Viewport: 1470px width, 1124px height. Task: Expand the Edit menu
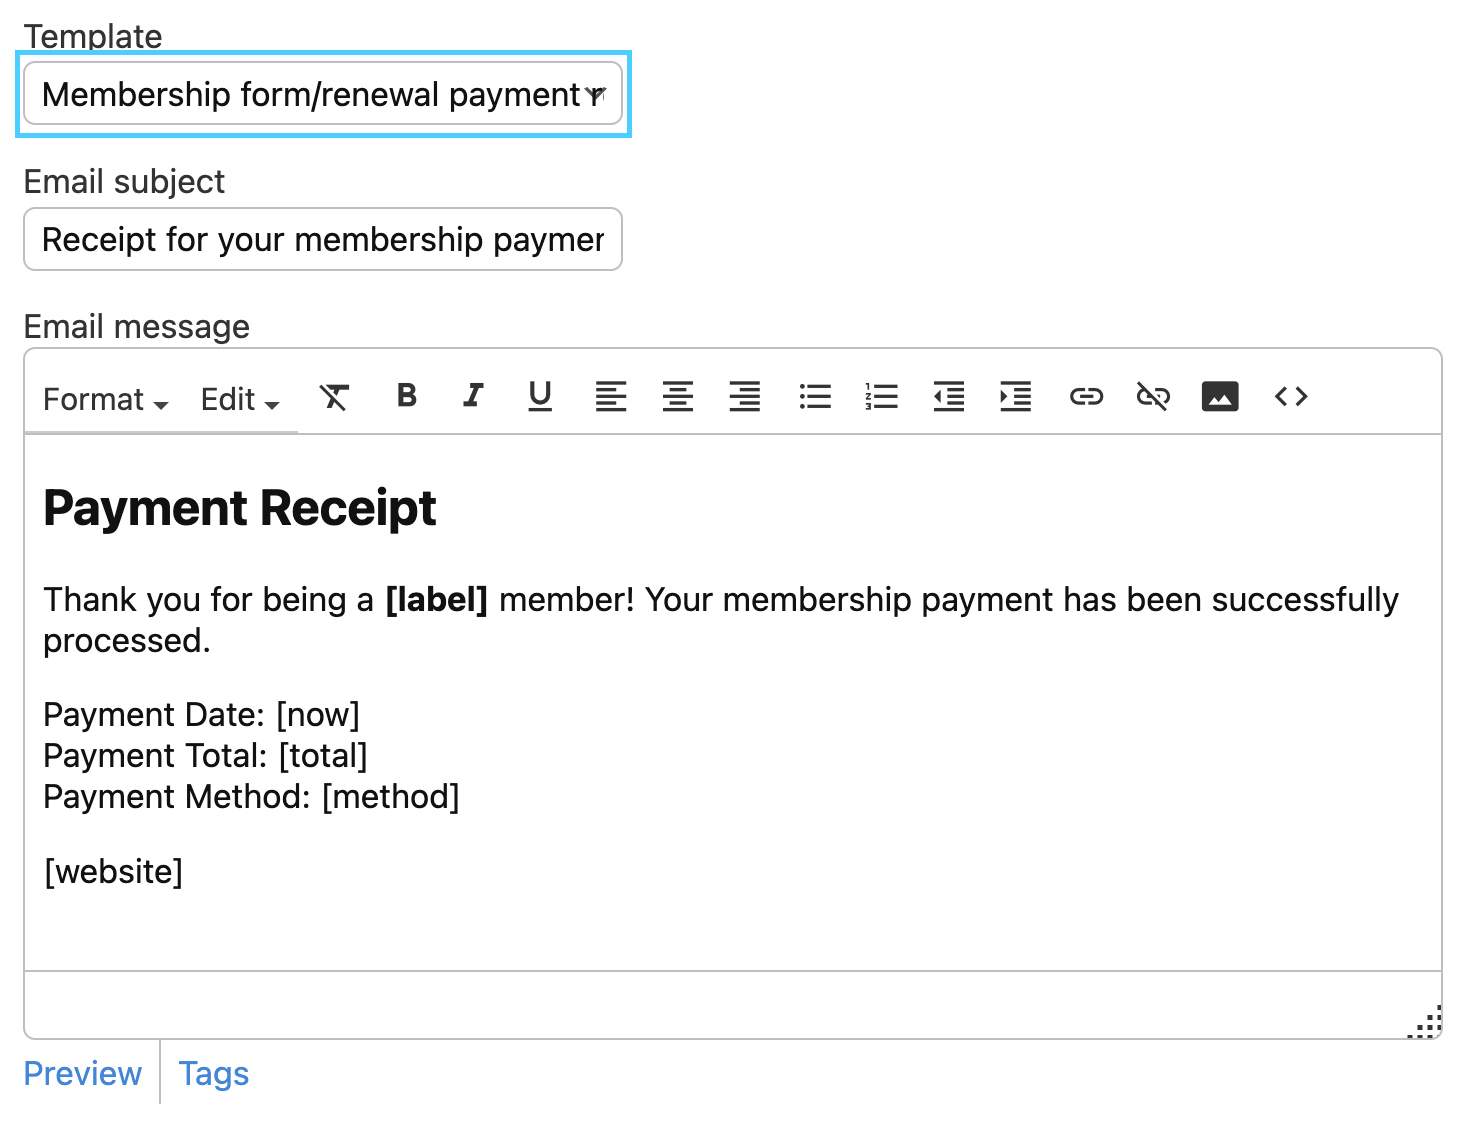240,400
